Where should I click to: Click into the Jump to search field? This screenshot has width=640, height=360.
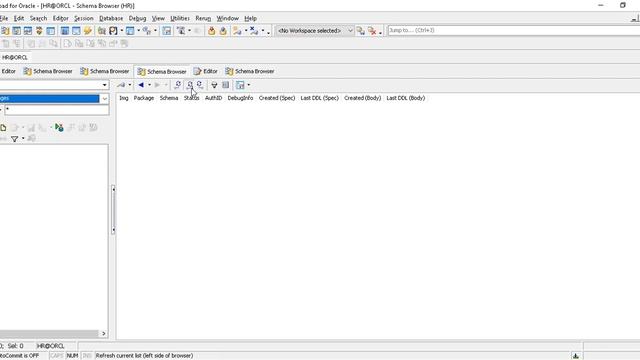point(513,31)
